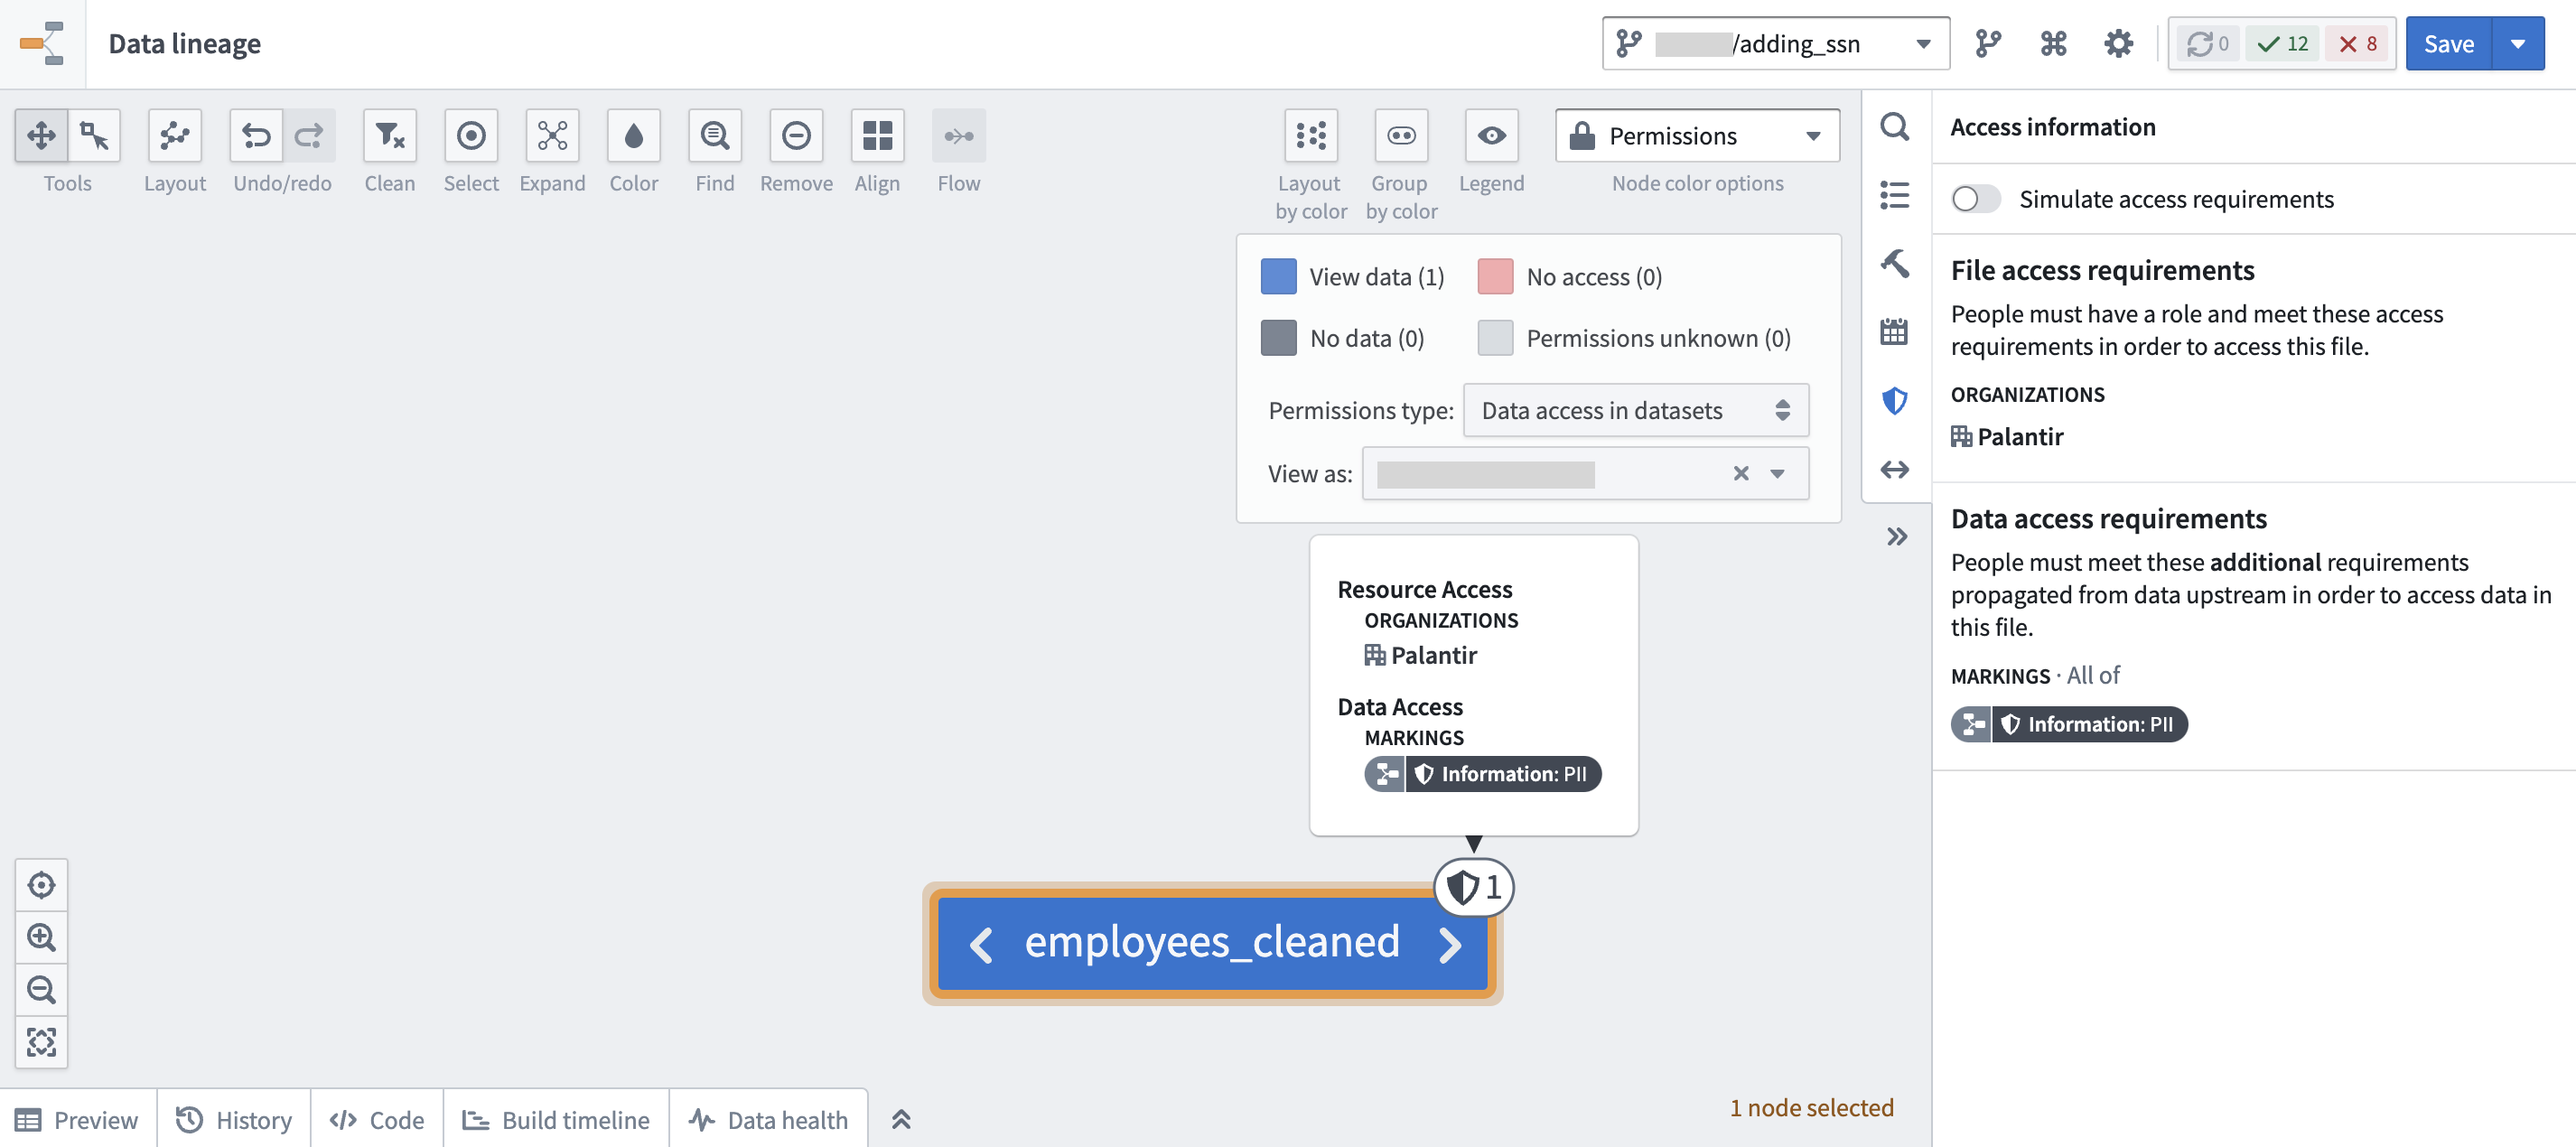Open the Preview tab
Viewport: 2576px width, 1147px height.
(x=77, y=1119)
